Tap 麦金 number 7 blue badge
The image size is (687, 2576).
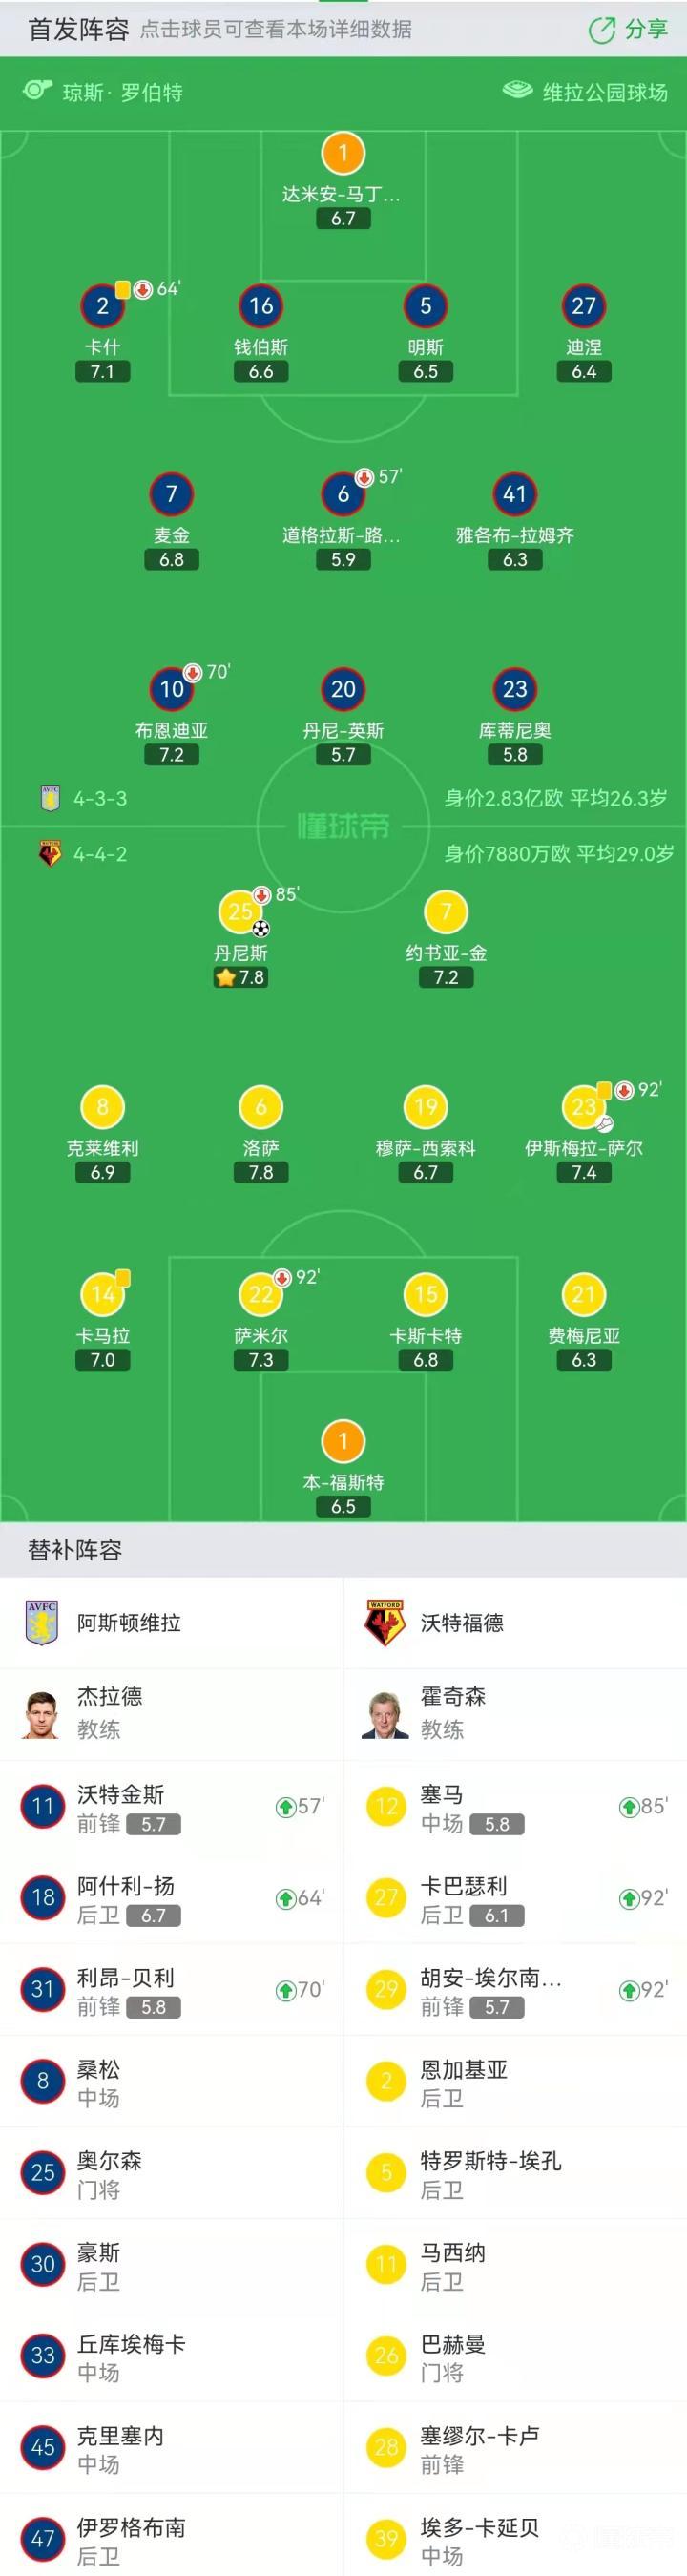172,493
